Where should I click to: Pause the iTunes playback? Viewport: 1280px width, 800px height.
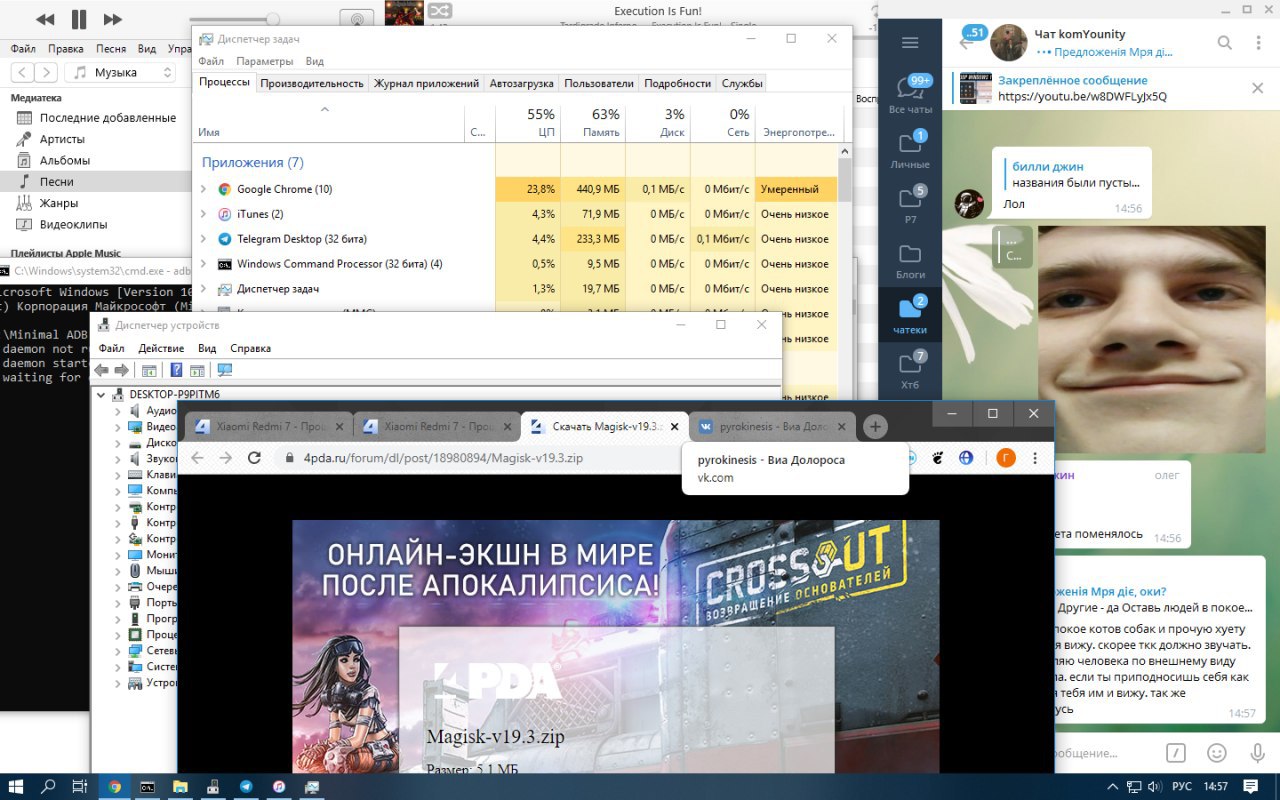point(79,19)
